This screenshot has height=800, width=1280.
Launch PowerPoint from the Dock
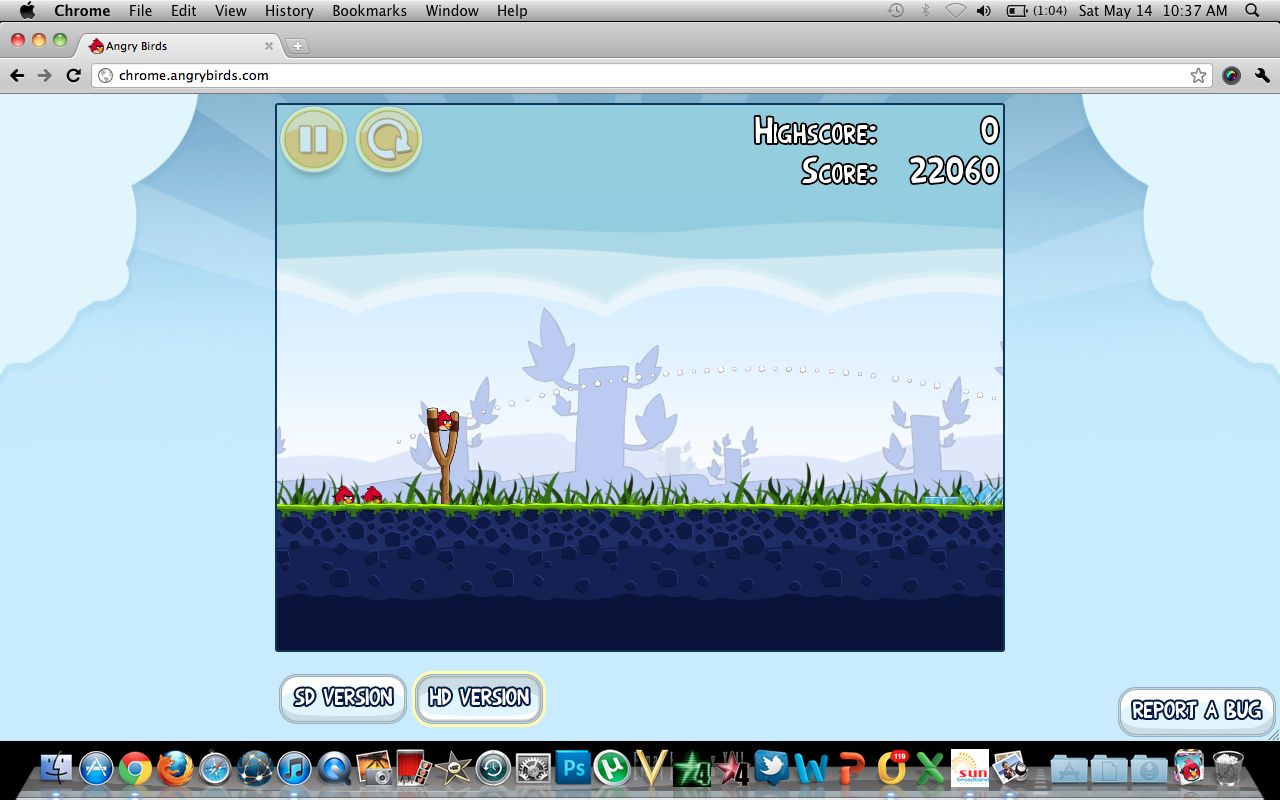(x=851, y=768)
